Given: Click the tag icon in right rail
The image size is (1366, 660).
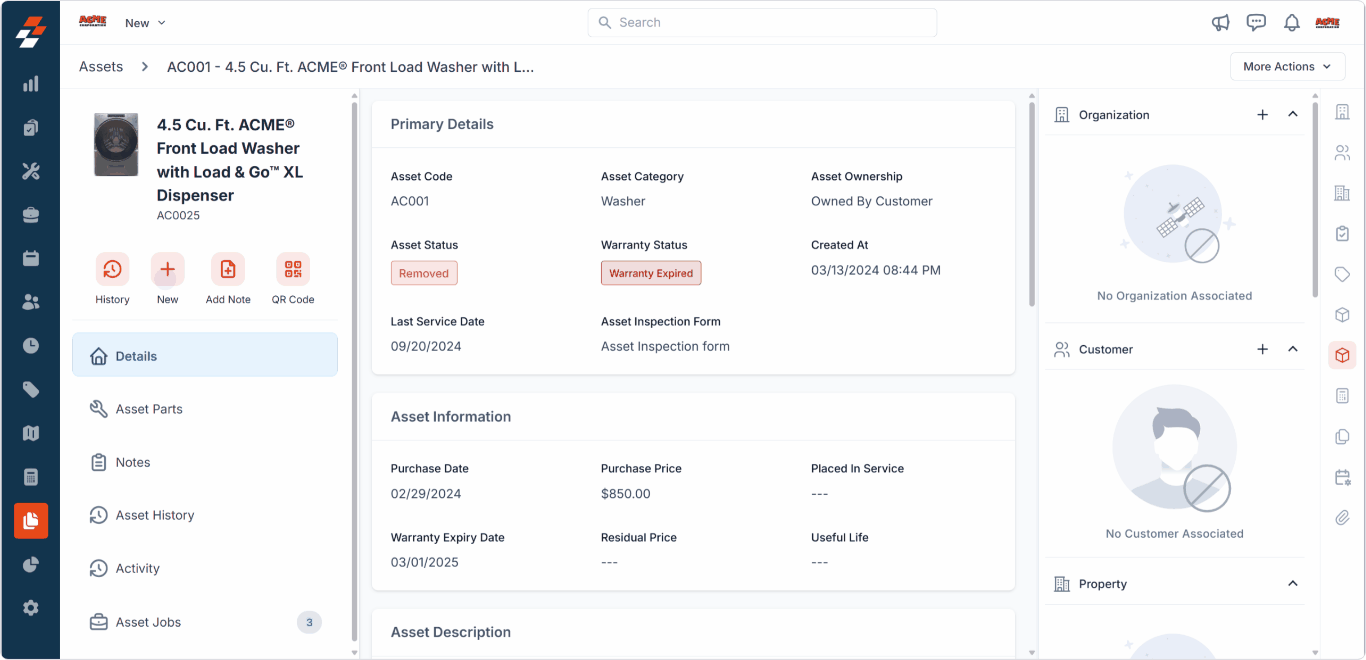Looking at the screenshot, I should (1343, 274).
